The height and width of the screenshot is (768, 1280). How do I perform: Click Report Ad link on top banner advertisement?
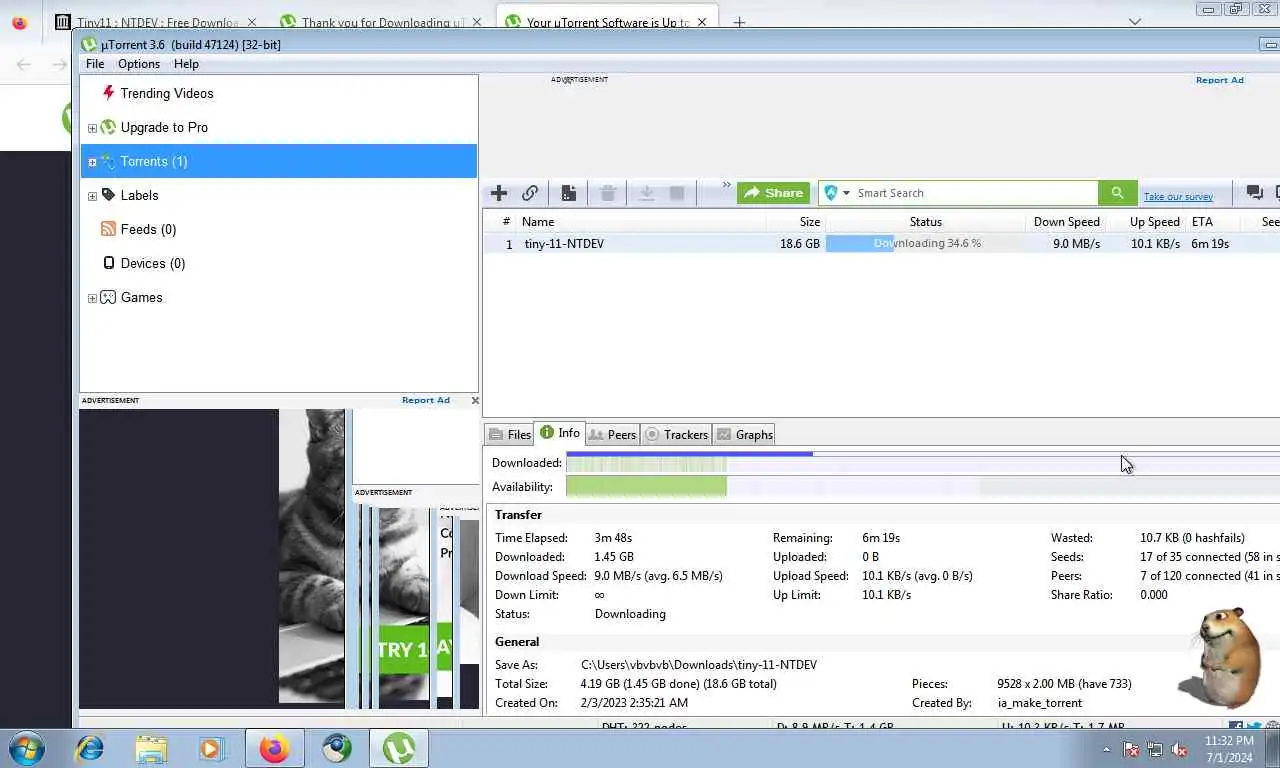point(1220,80)
